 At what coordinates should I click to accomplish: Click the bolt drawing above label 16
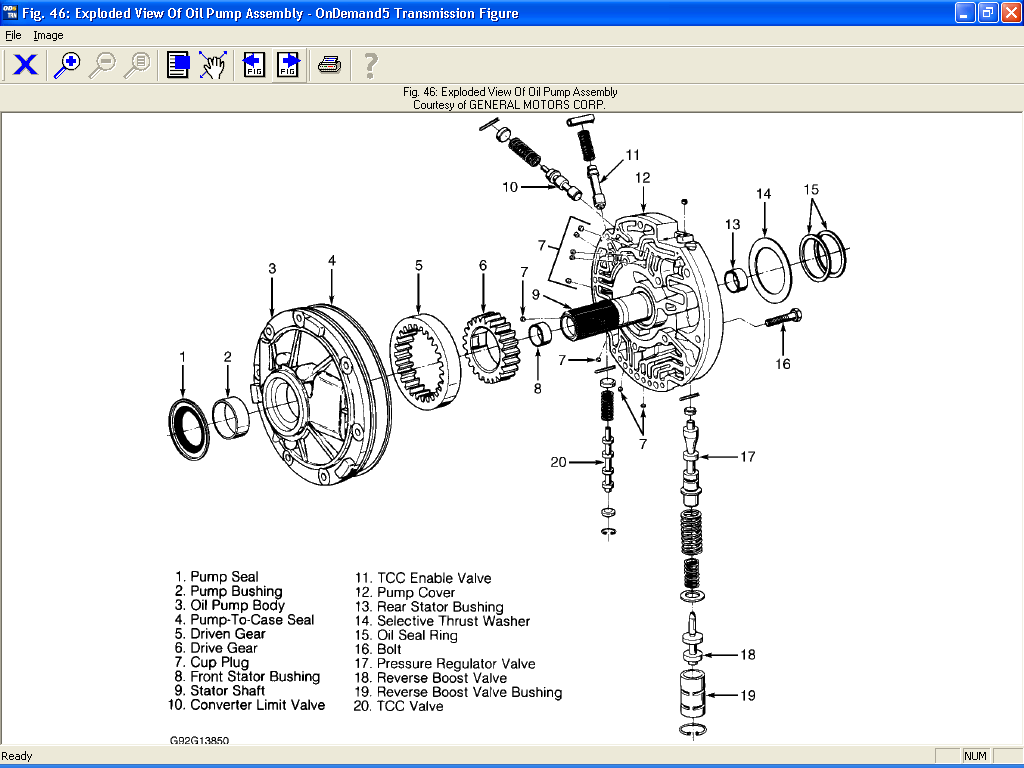[x=783, y=319]
